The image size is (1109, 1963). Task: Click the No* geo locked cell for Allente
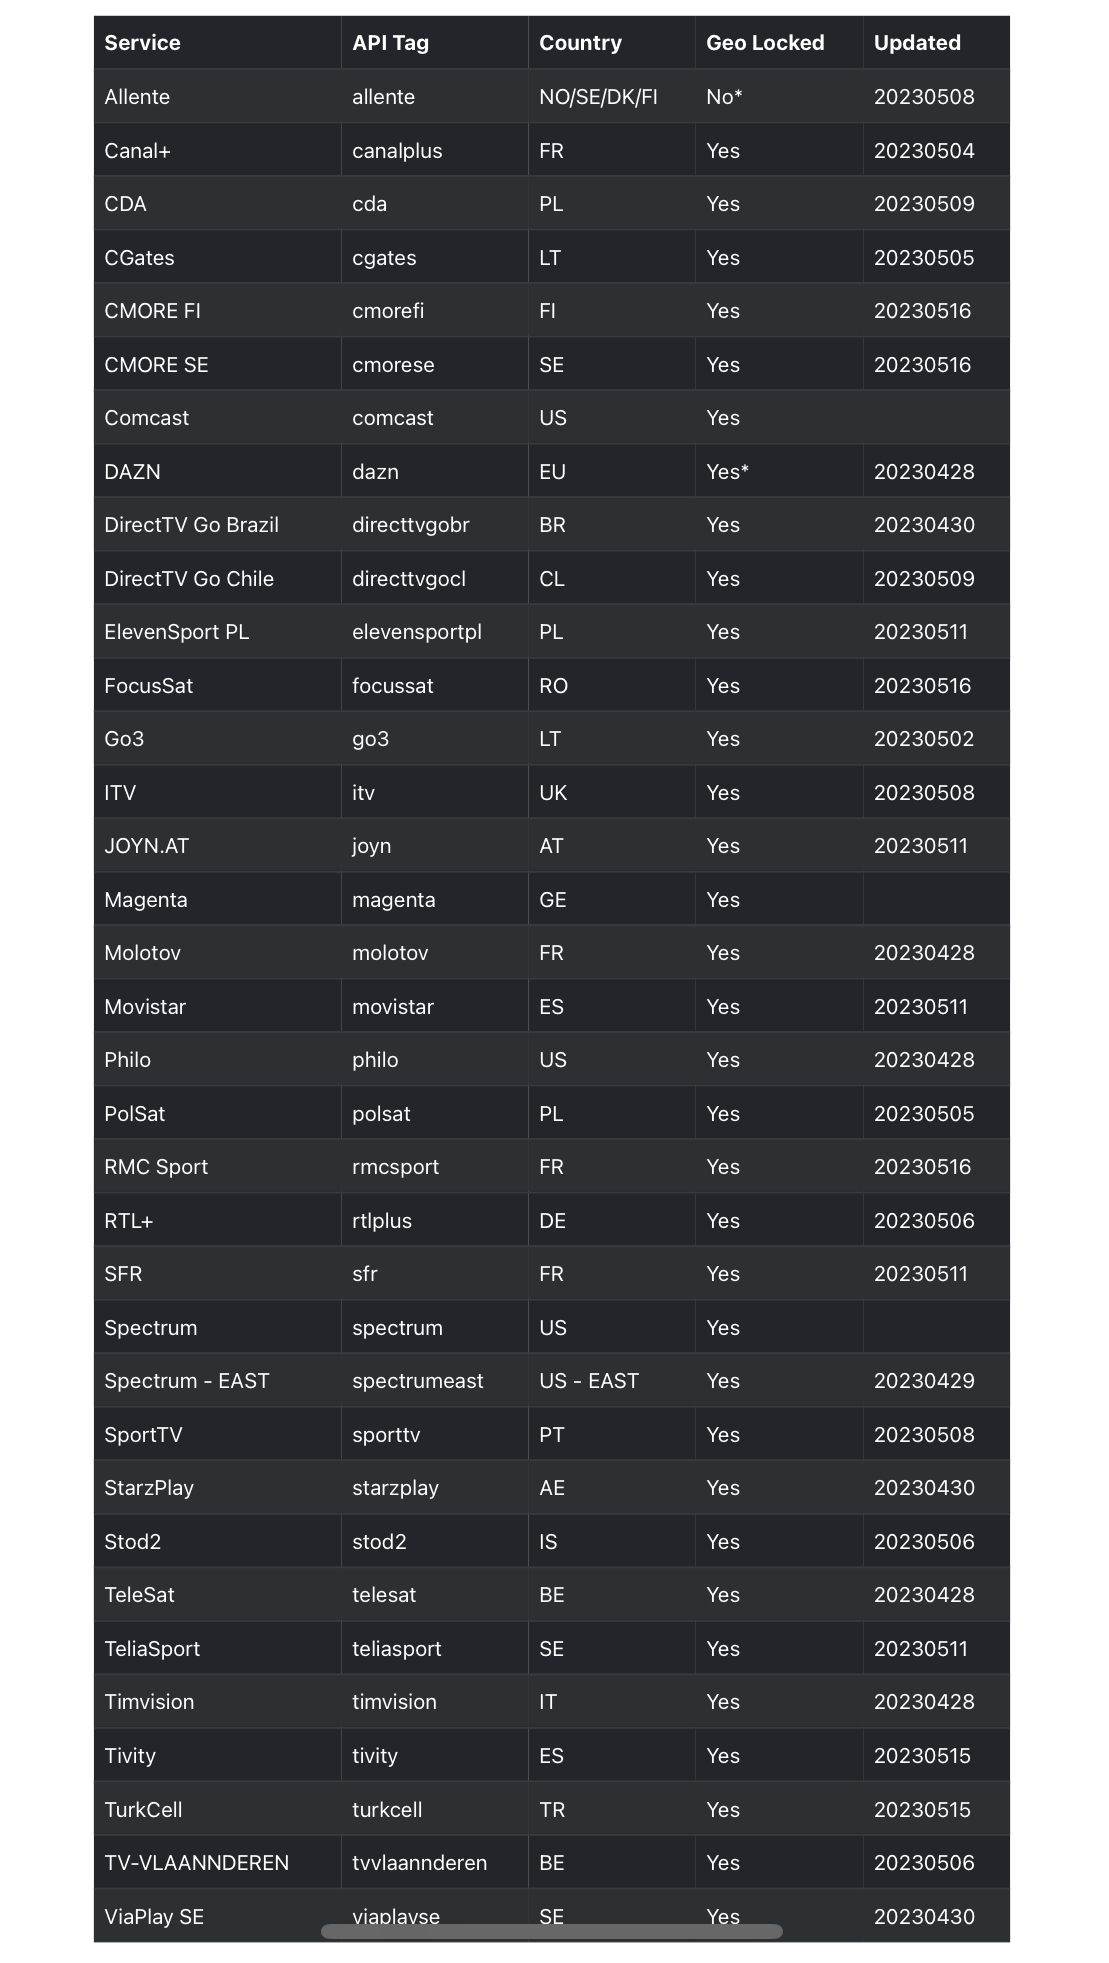tap(724, 97)
